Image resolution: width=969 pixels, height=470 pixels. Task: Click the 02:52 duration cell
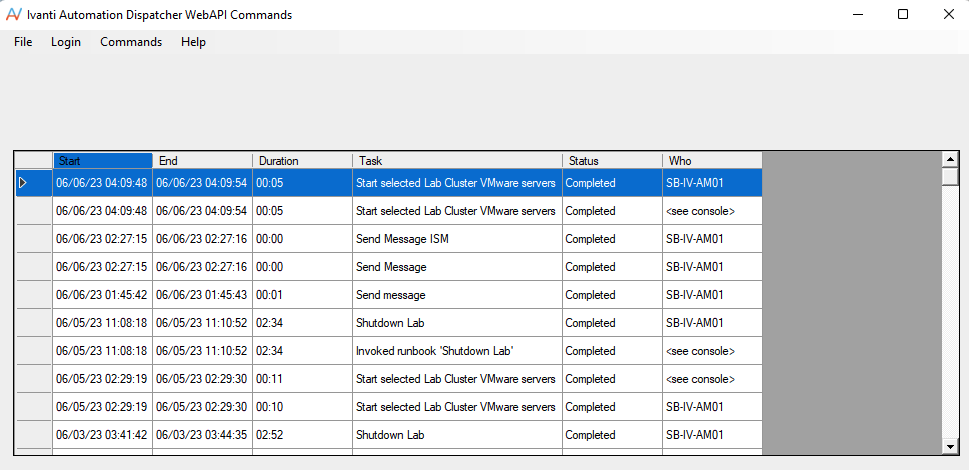[303, 435]
